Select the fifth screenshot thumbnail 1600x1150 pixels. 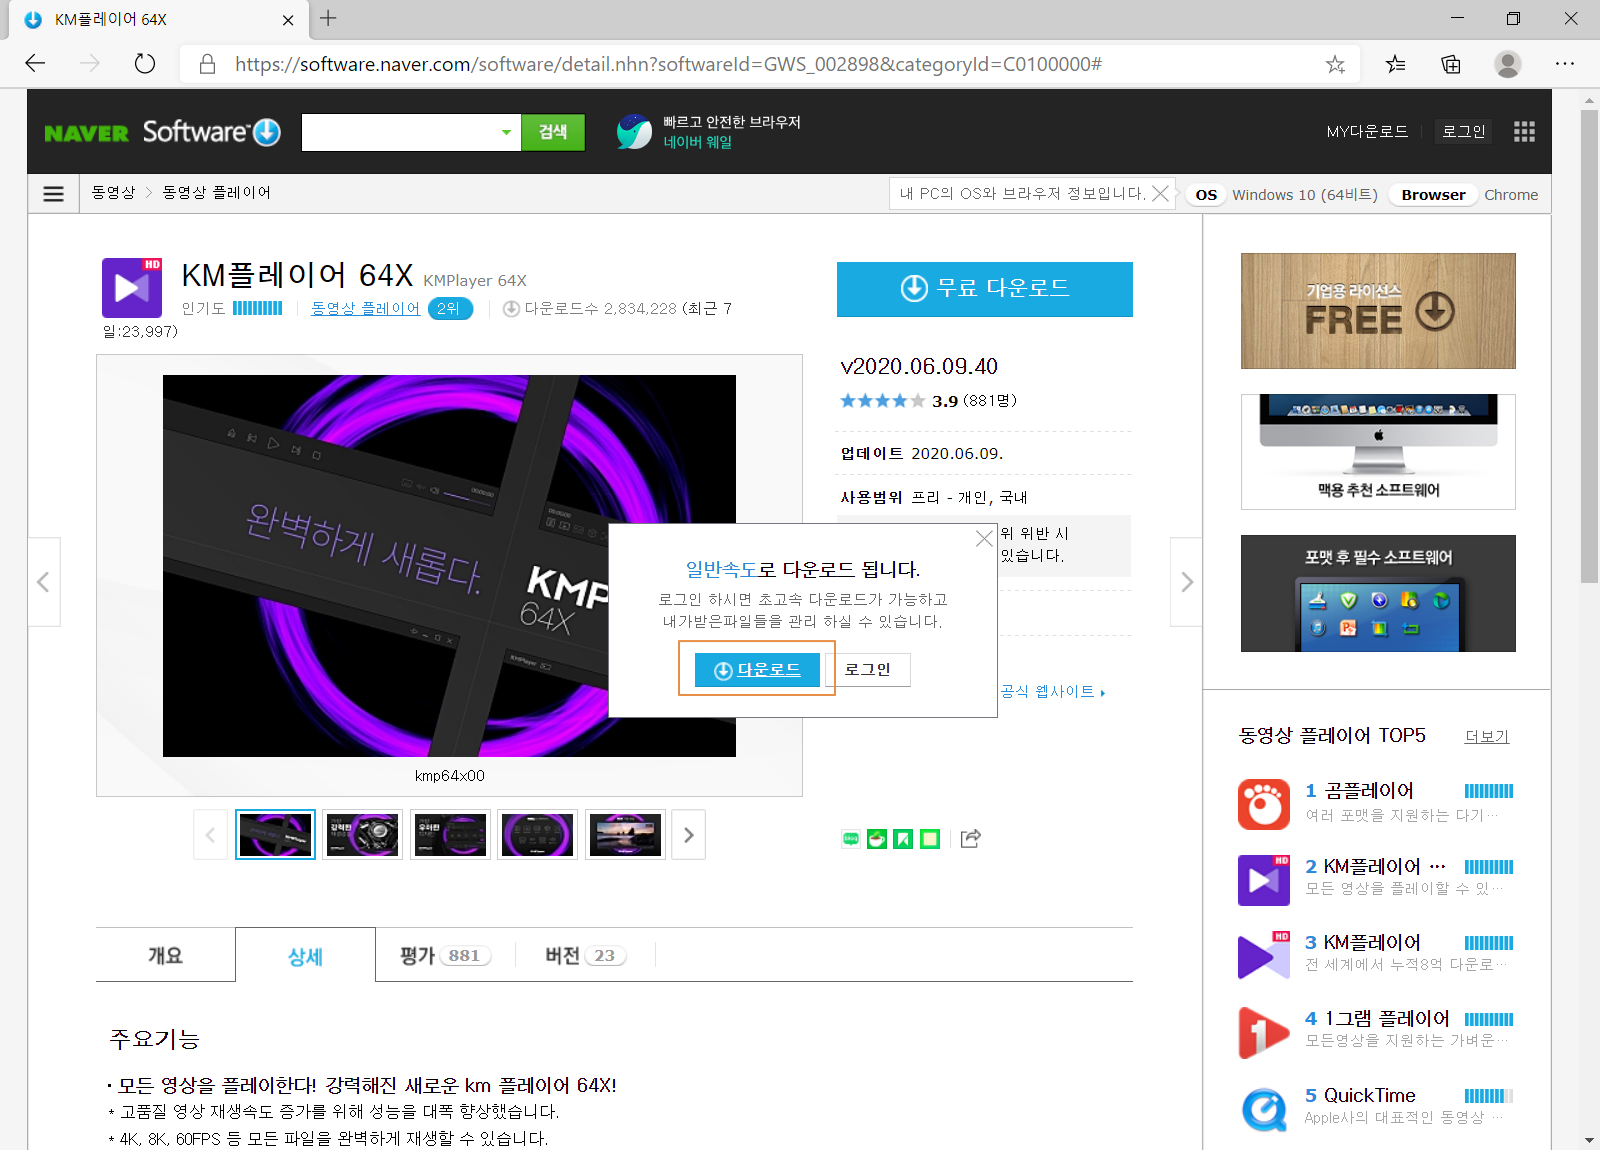[625, 835]
